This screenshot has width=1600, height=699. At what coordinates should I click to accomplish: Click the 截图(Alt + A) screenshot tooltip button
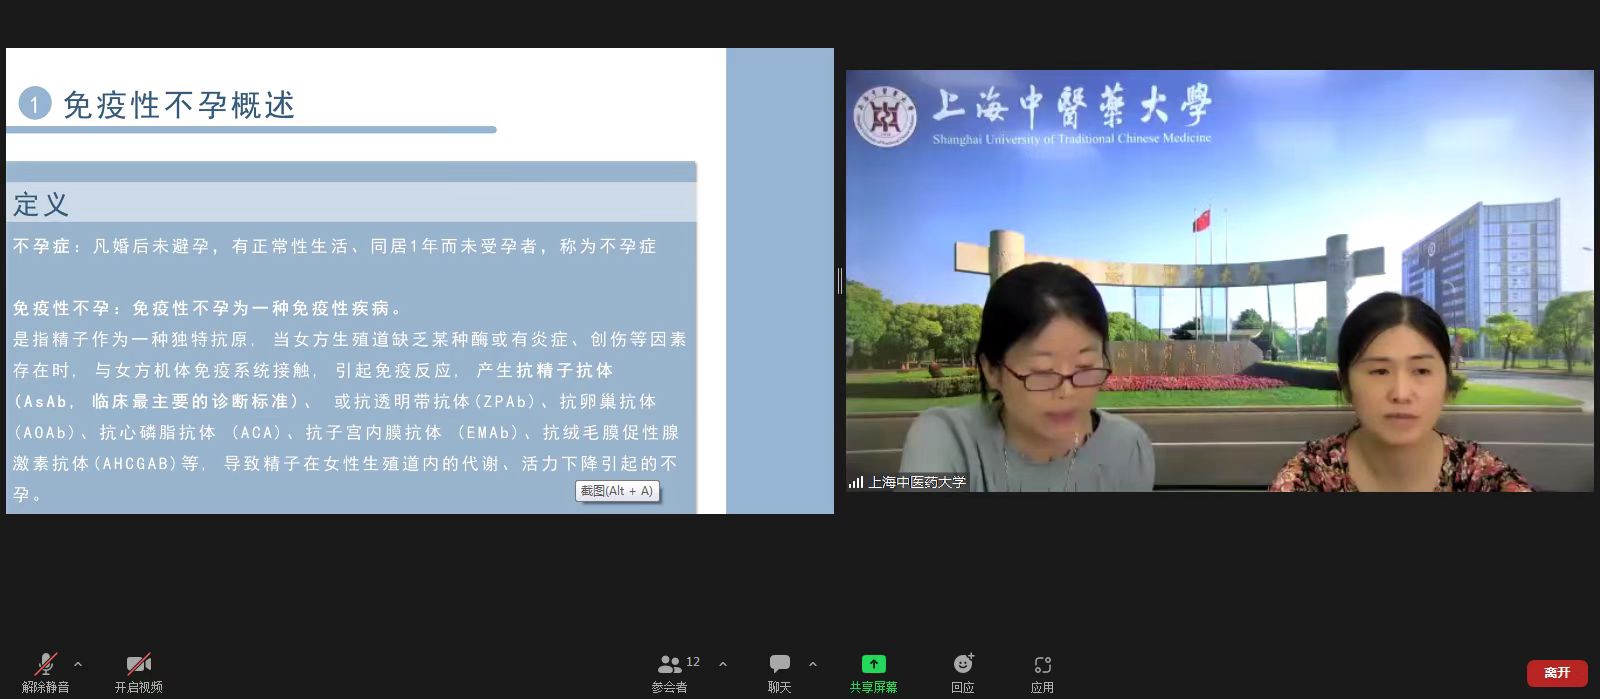point(617,491)
